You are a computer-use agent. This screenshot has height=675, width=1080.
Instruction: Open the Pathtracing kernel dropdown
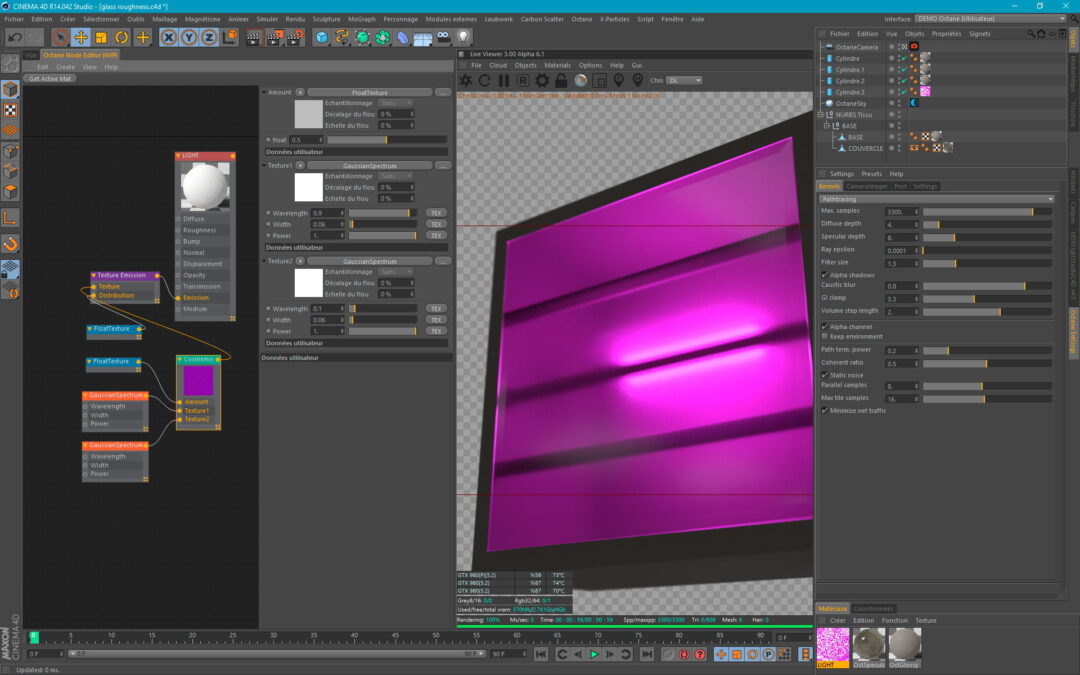pyautogui.click(x=936, y=199)
